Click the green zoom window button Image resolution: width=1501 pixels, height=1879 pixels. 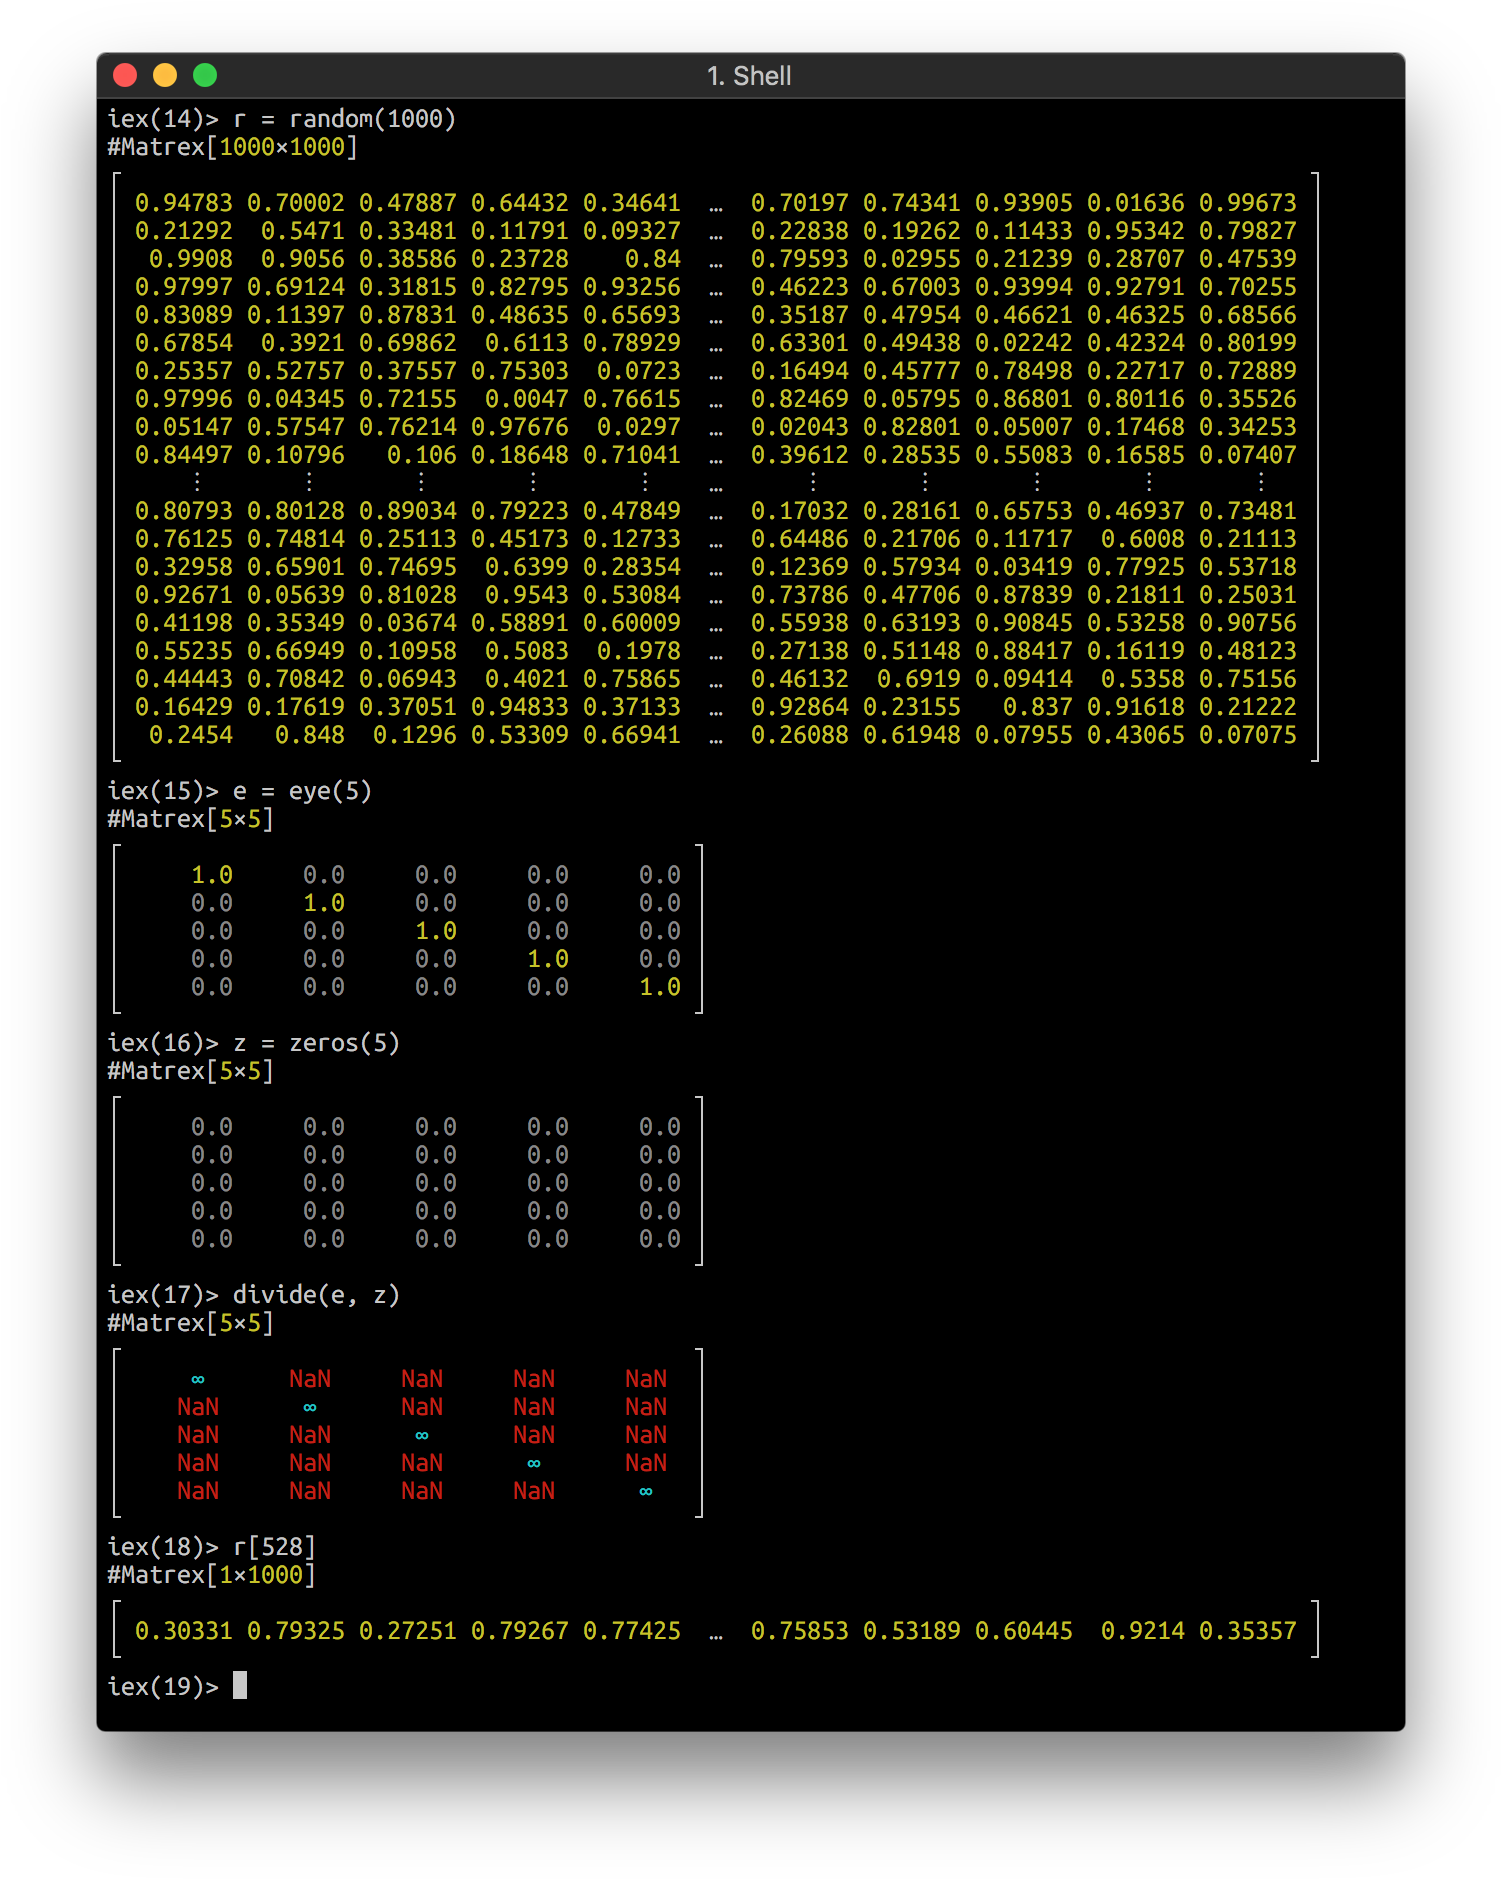pos(205,75)
